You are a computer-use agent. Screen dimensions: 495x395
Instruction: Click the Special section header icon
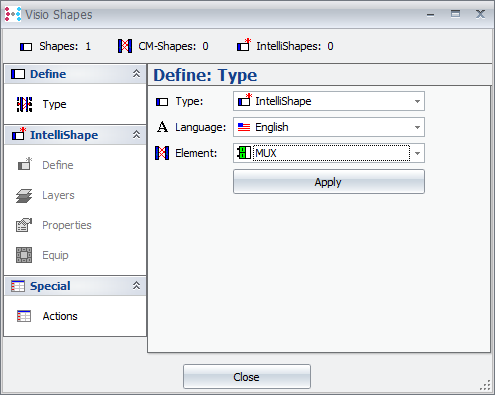pyautogui.click(x=18, y=286)
